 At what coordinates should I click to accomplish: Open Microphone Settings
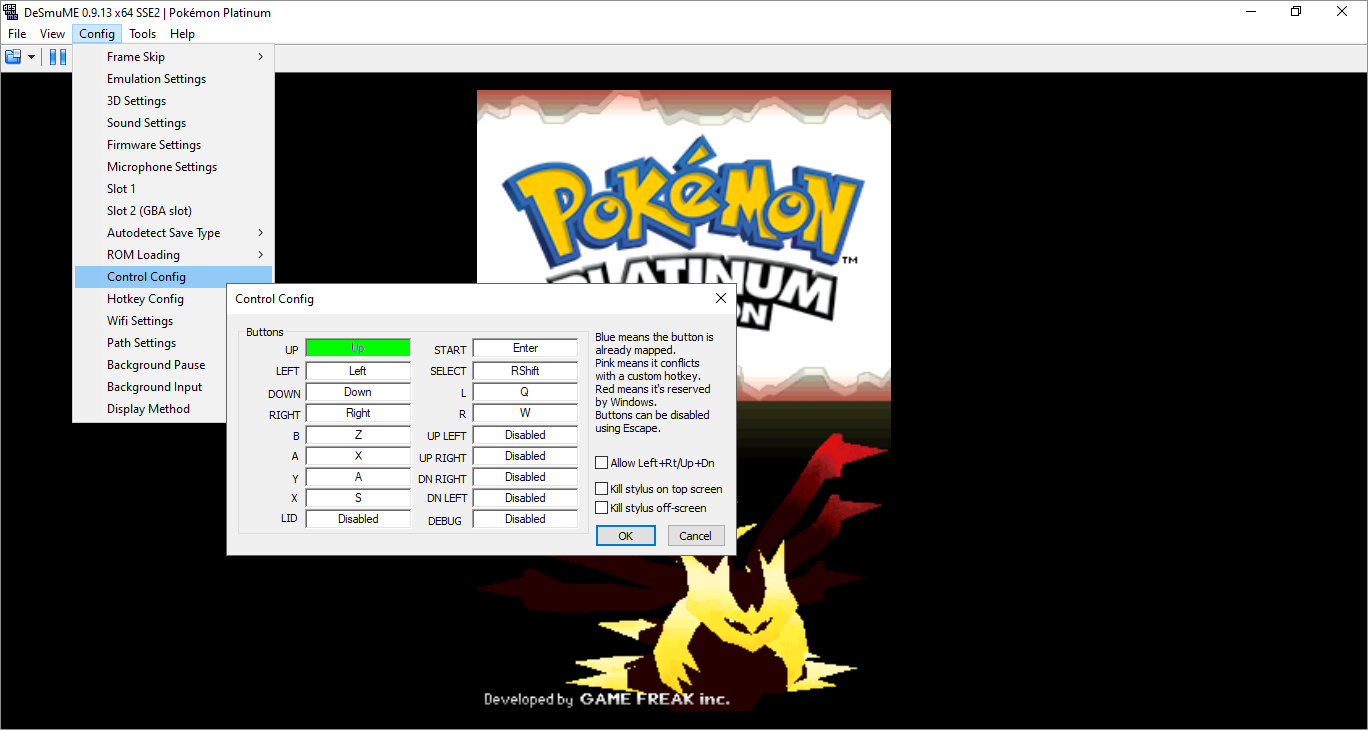pyautogui.click(x=173, y=167)
